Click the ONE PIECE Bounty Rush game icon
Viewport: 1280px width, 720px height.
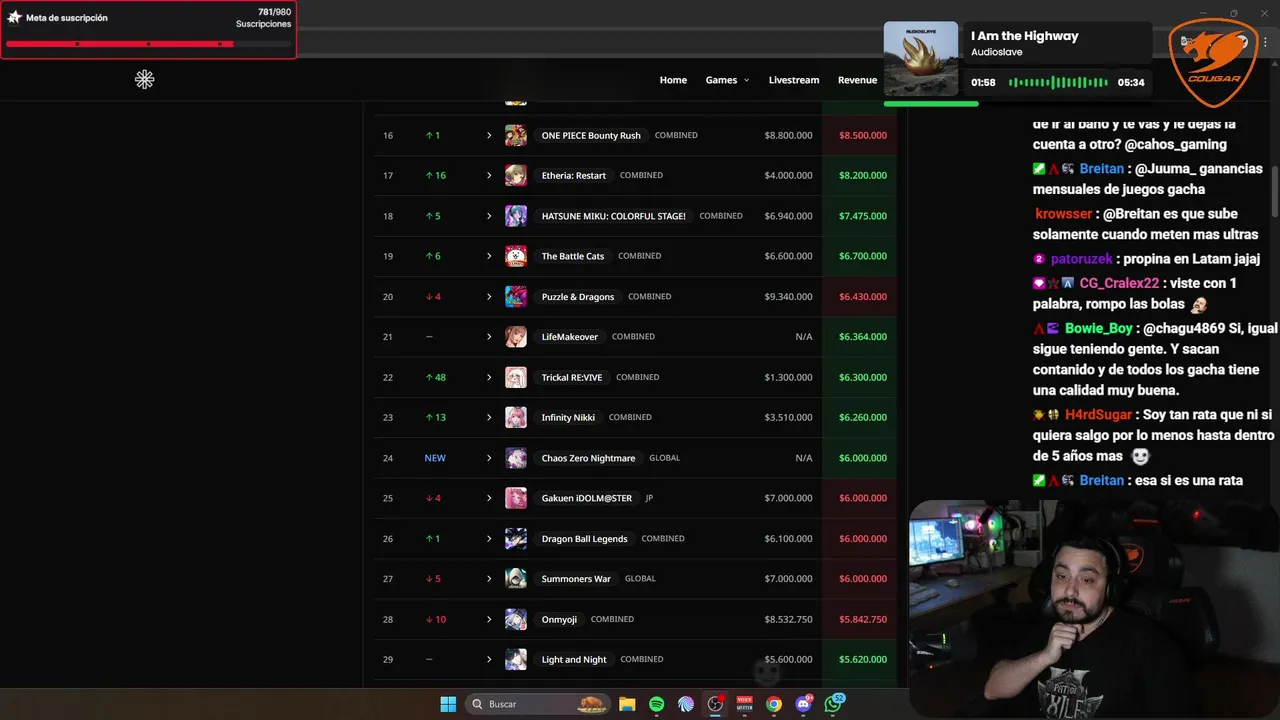tap(516, 135)
